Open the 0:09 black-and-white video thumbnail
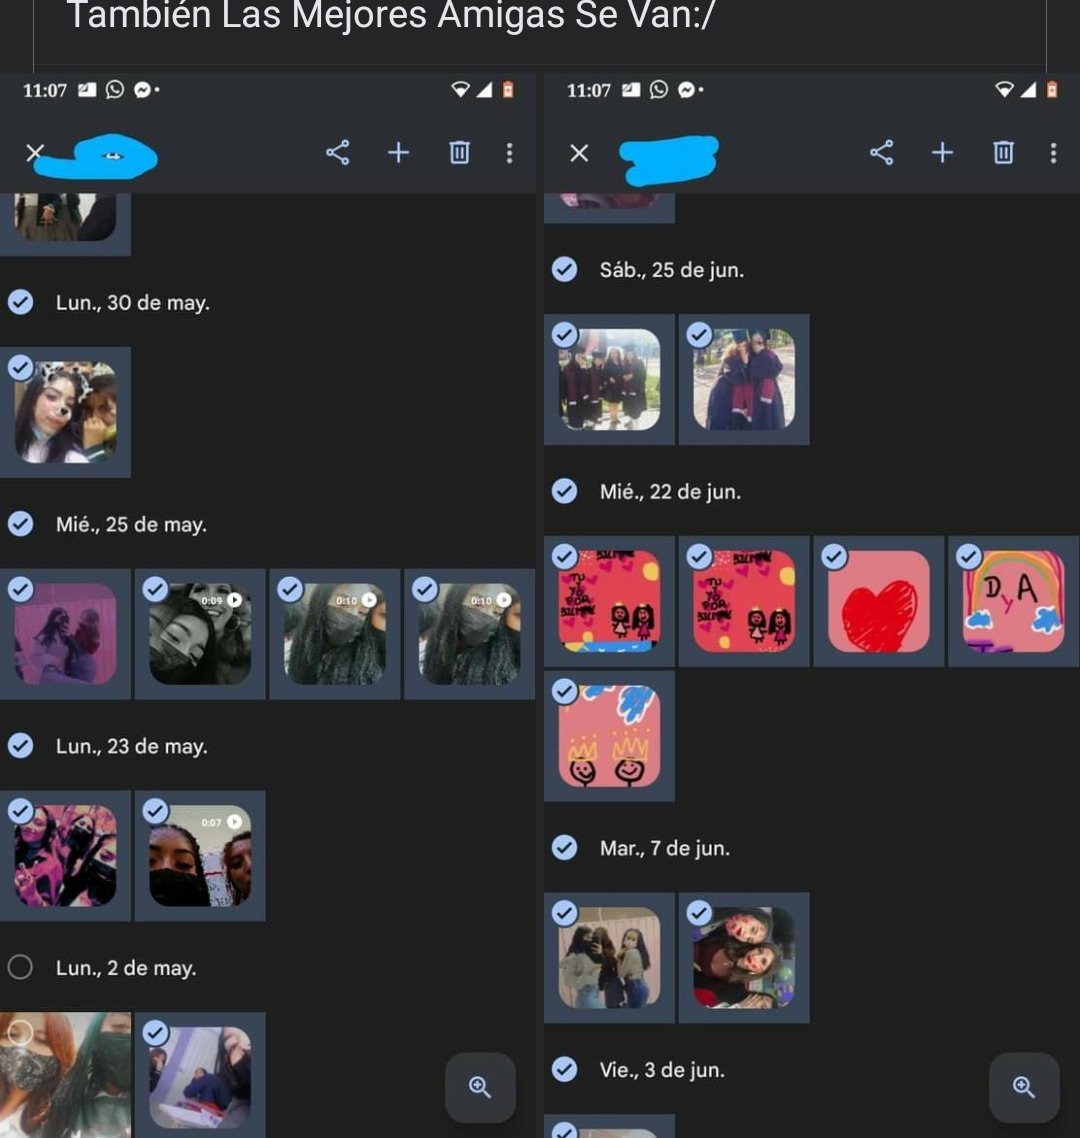Viewport: 1080px width, 1138px height. 200,634
